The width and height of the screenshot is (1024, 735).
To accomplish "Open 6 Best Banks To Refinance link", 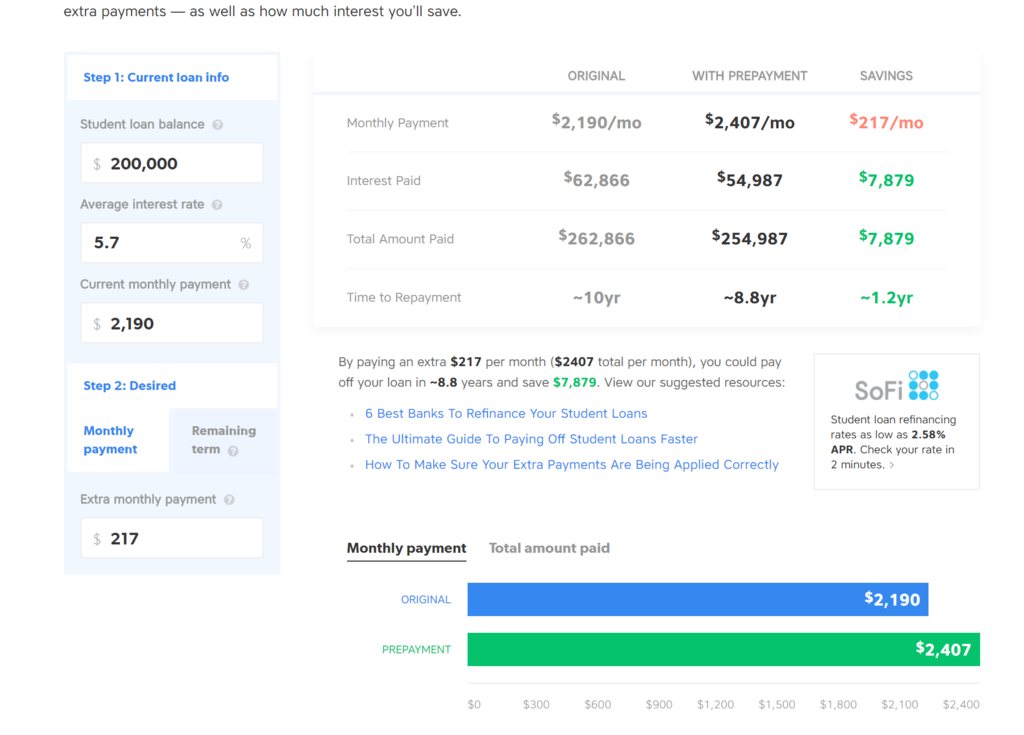I will point(506,414).
